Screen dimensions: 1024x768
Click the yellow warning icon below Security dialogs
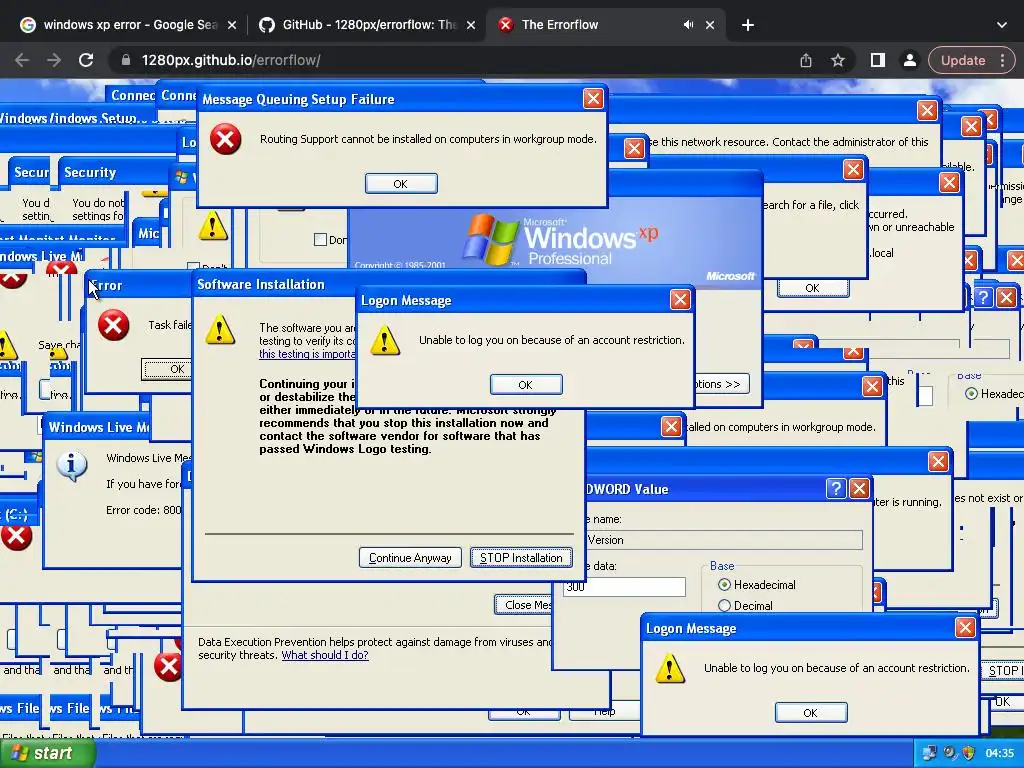pyautogui.click(x=213, y=226)
